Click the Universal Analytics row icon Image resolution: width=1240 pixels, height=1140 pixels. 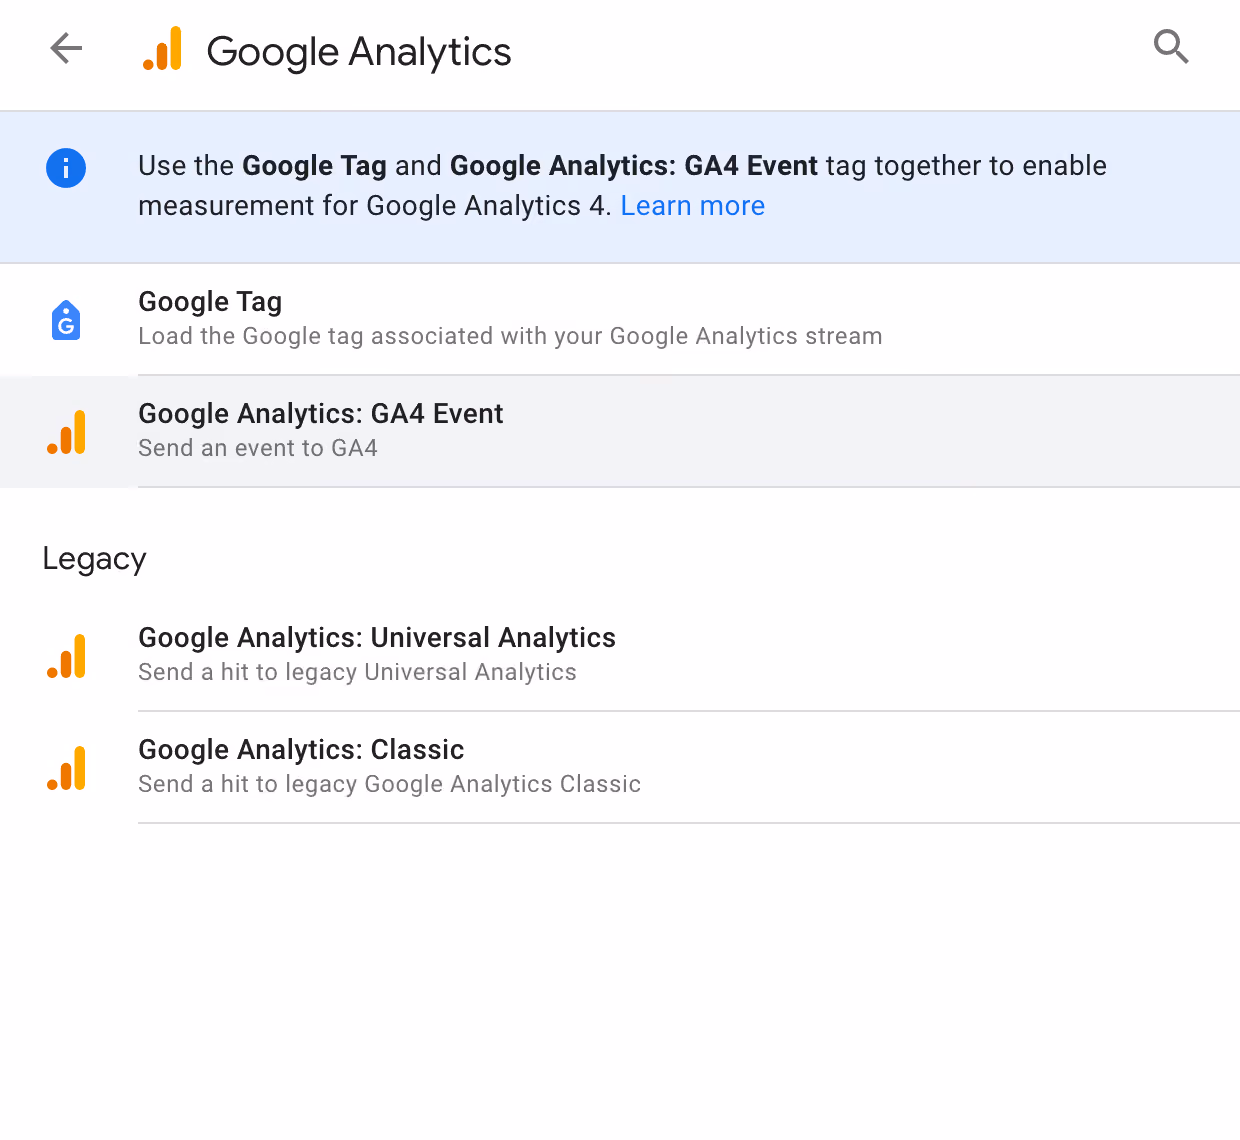(x=66, y=656)
